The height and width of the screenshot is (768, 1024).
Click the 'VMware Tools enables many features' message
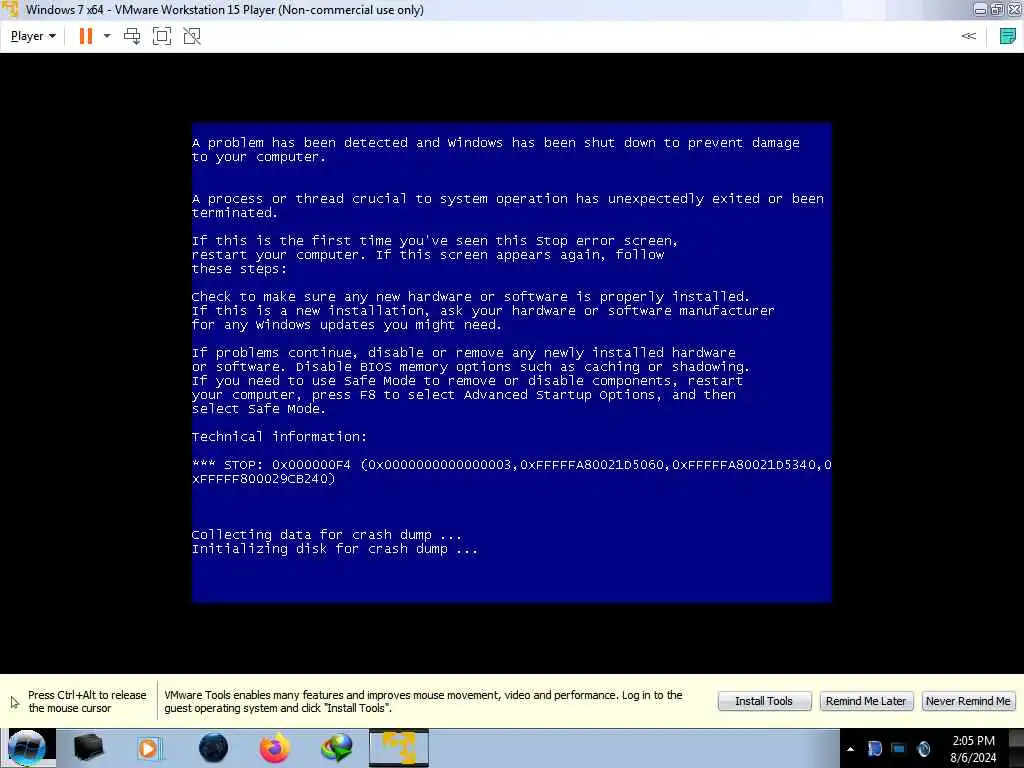(x=423, y=701)
